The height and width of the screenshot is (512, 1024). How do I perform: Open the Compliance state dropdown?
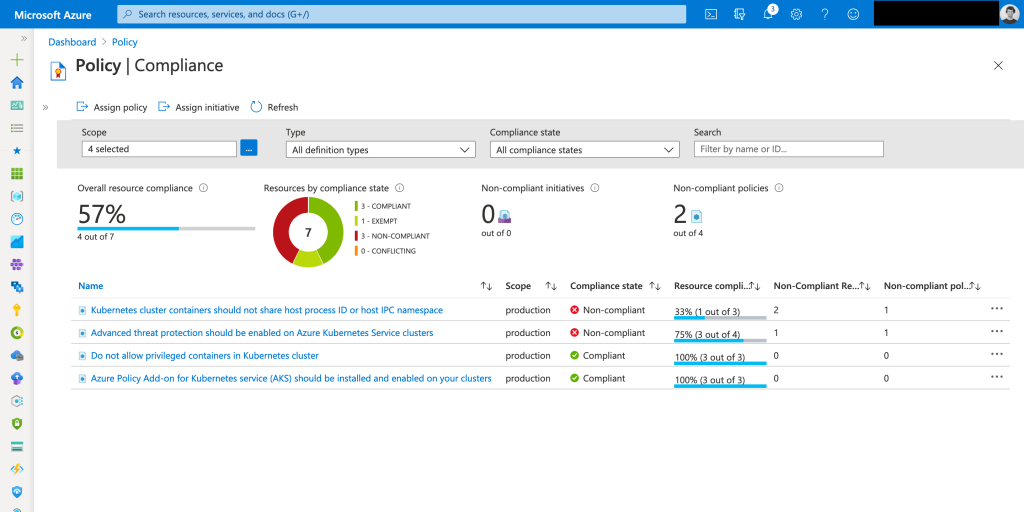584,150
